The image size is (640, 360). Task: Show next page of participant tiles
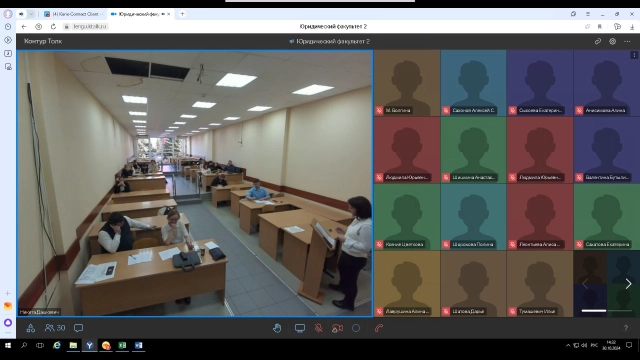tap(628, 284)
